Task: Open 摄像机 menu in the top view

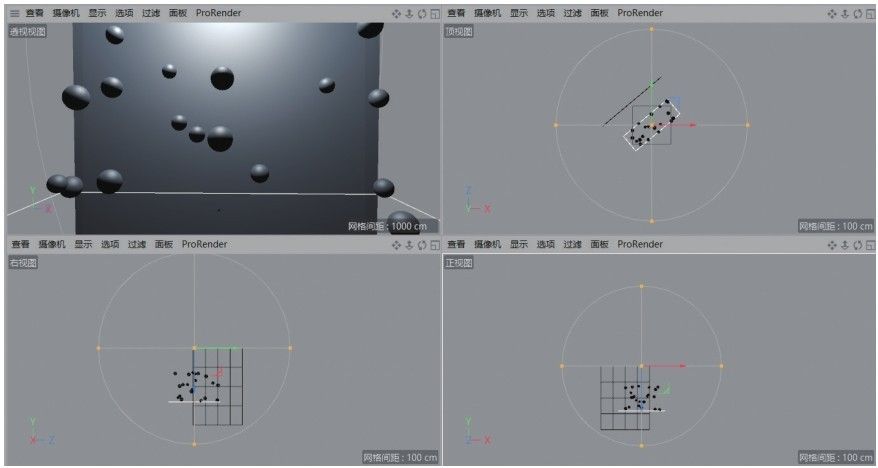Action: 488,13
